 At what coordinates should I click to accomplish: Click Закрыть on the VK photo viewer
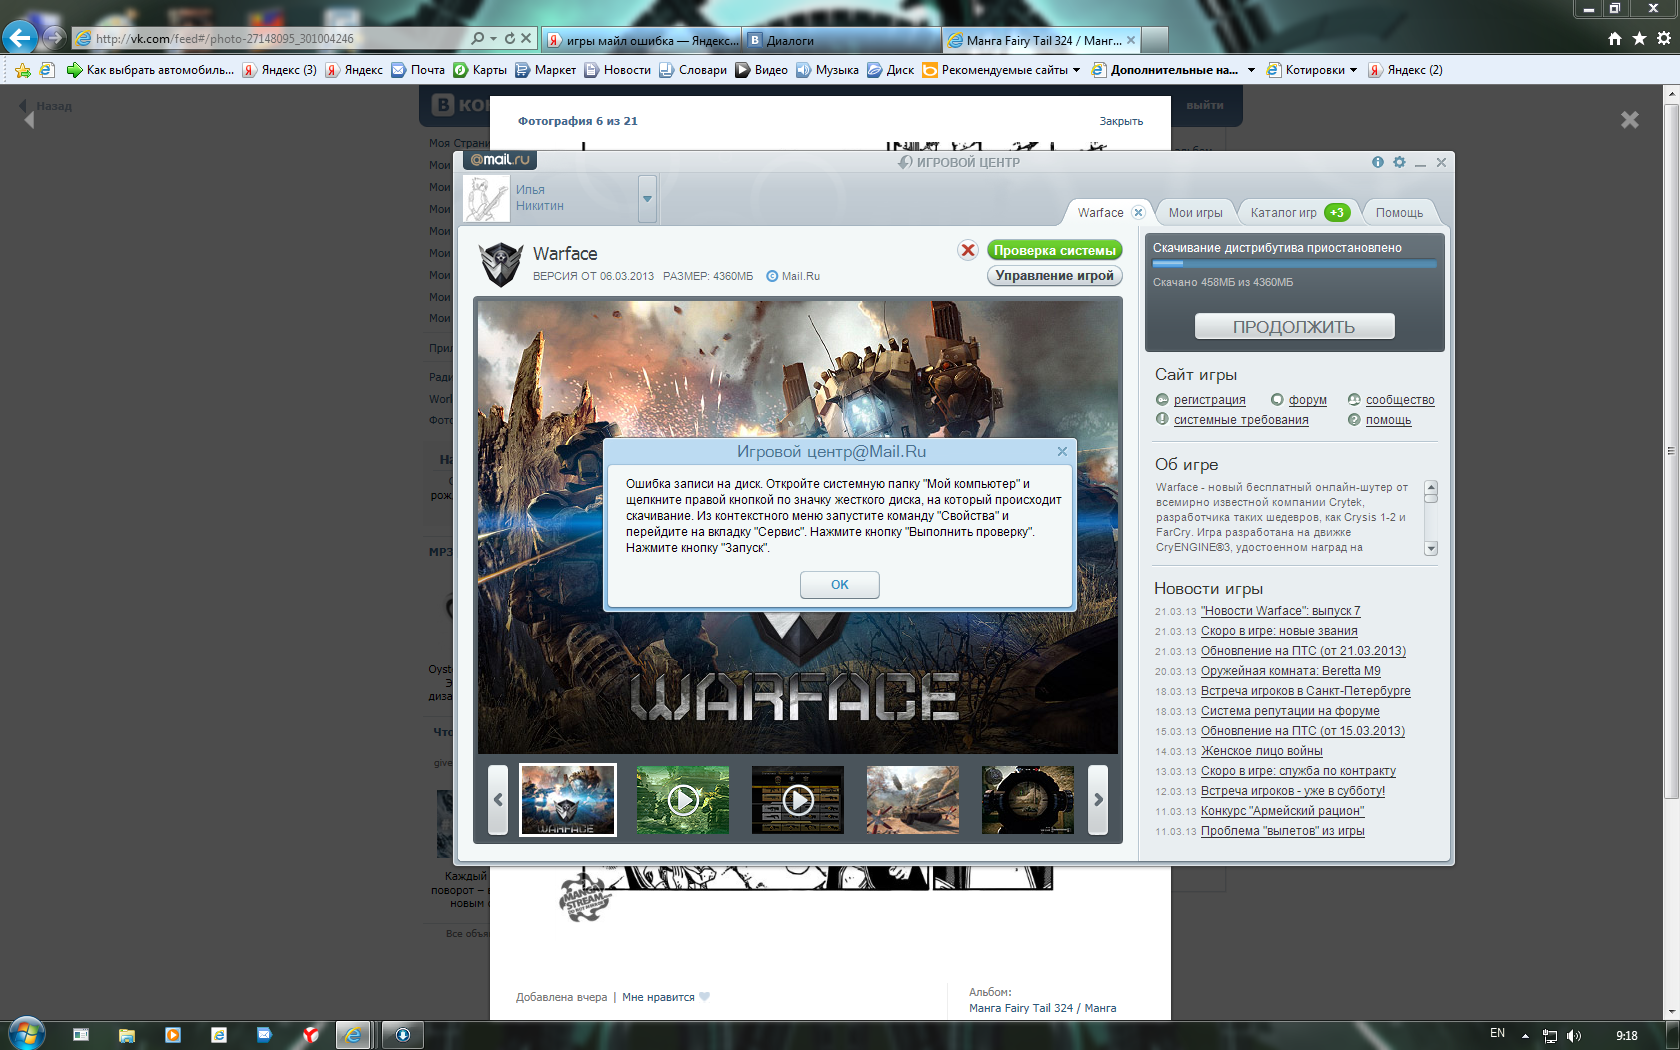(x=1121, y=121)
